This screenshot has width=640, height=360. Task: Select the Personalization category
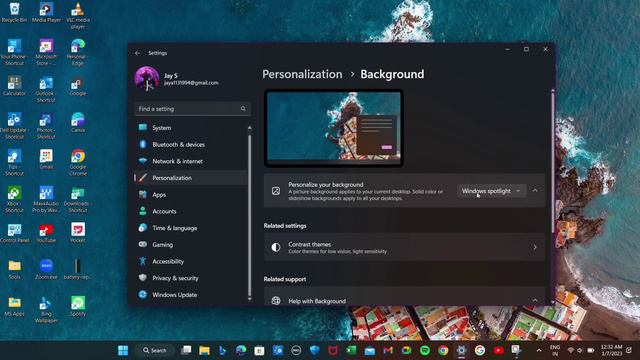pyautogui.click(x=190, y=178)
